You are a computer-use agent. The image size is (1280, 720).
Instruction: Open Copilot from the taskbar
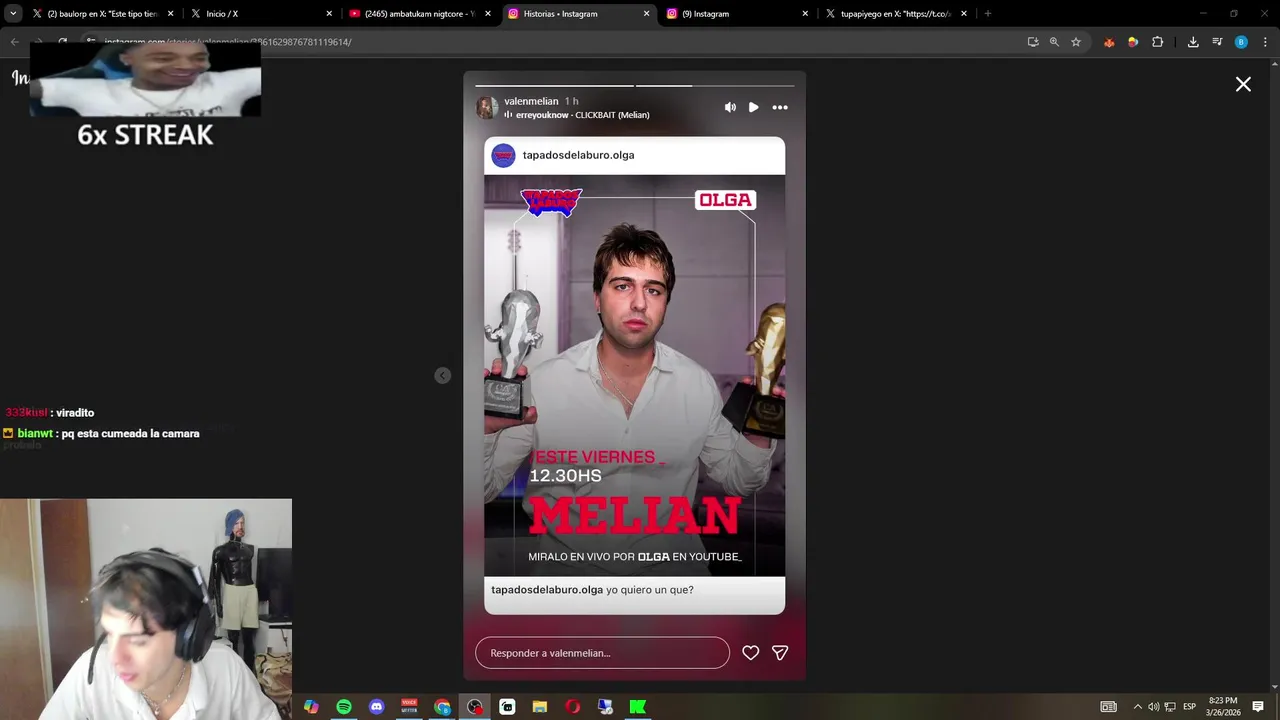point(311,707)
